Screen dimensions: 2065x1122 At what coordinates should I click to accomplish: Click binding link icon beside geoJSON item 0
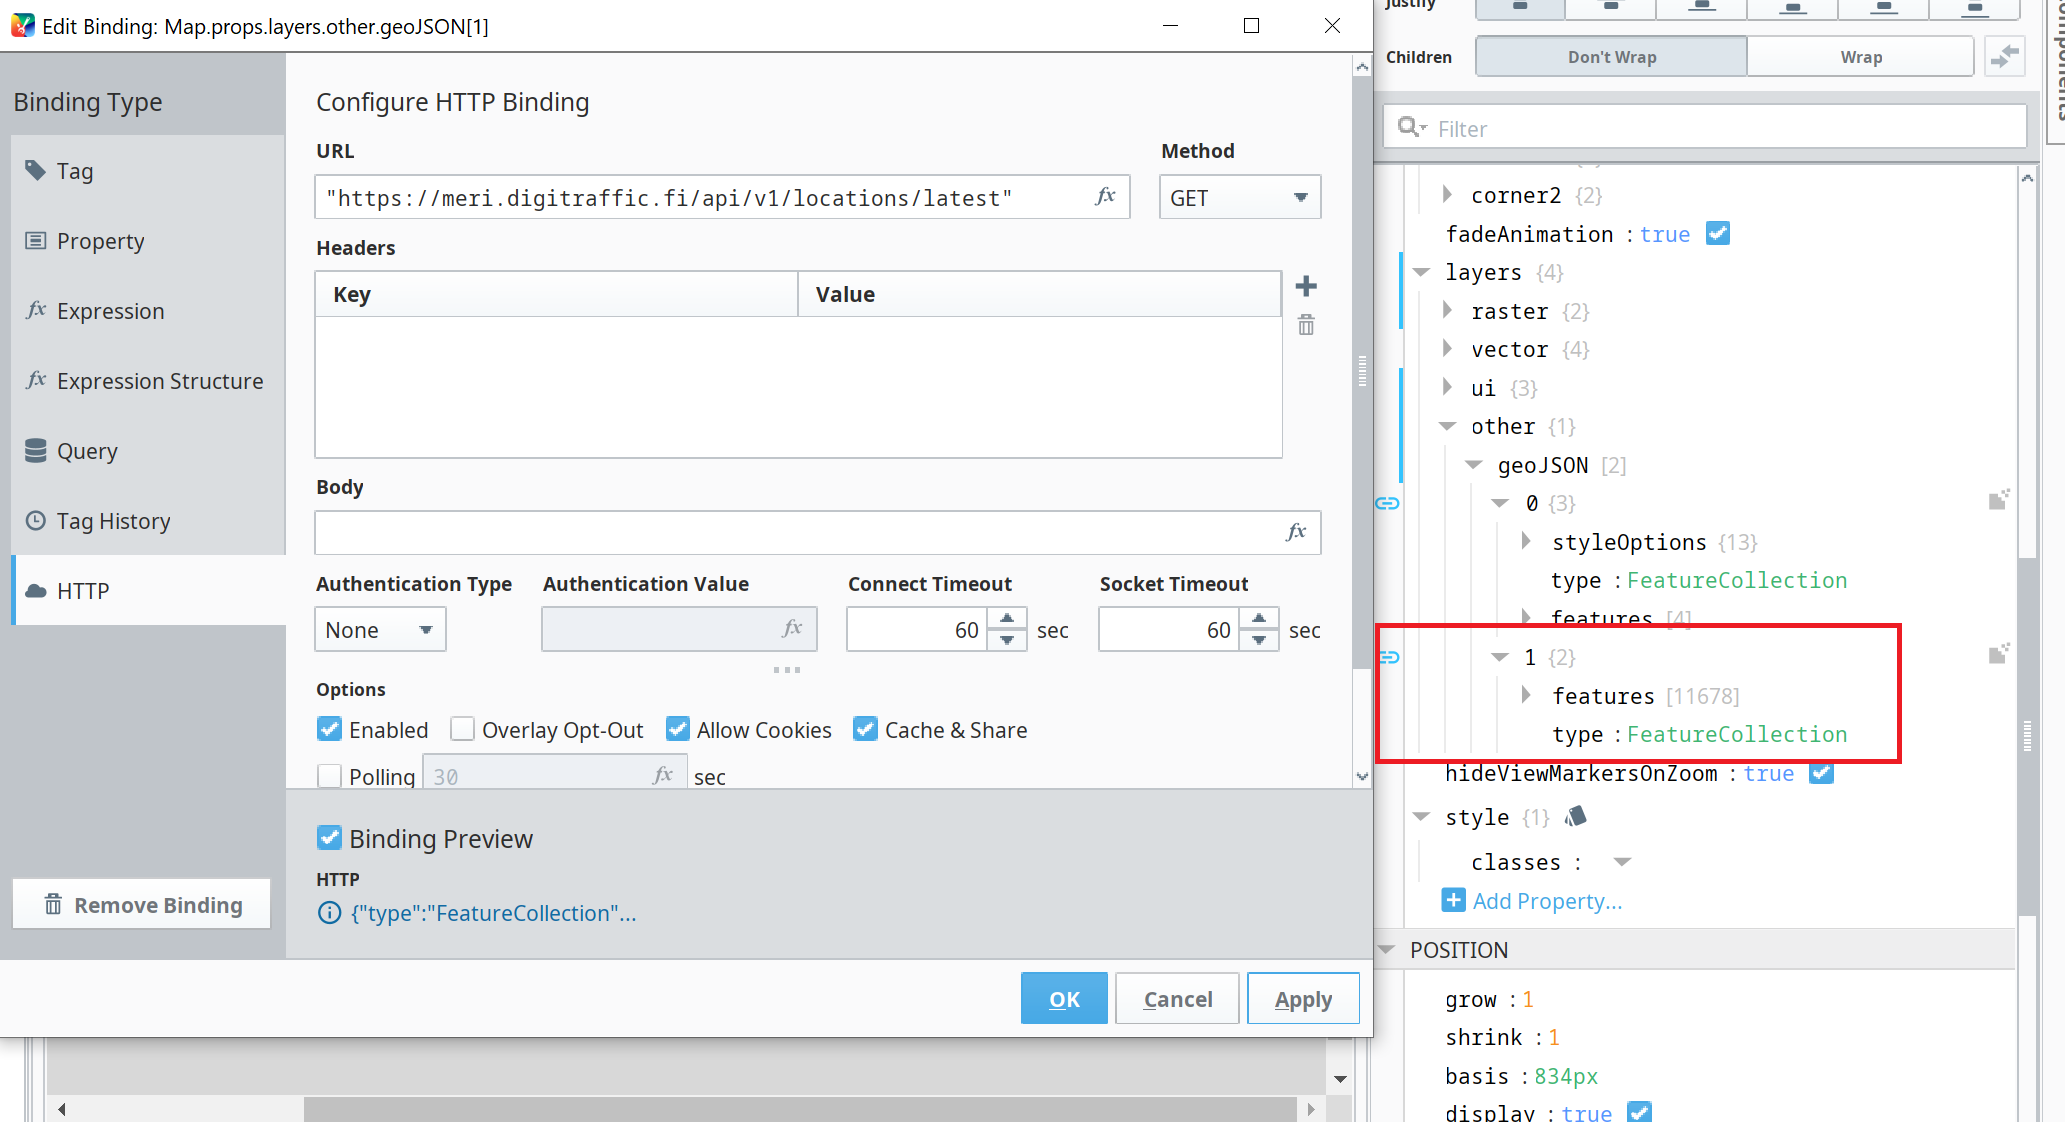pyautogui.click(x=1387, y=503)
